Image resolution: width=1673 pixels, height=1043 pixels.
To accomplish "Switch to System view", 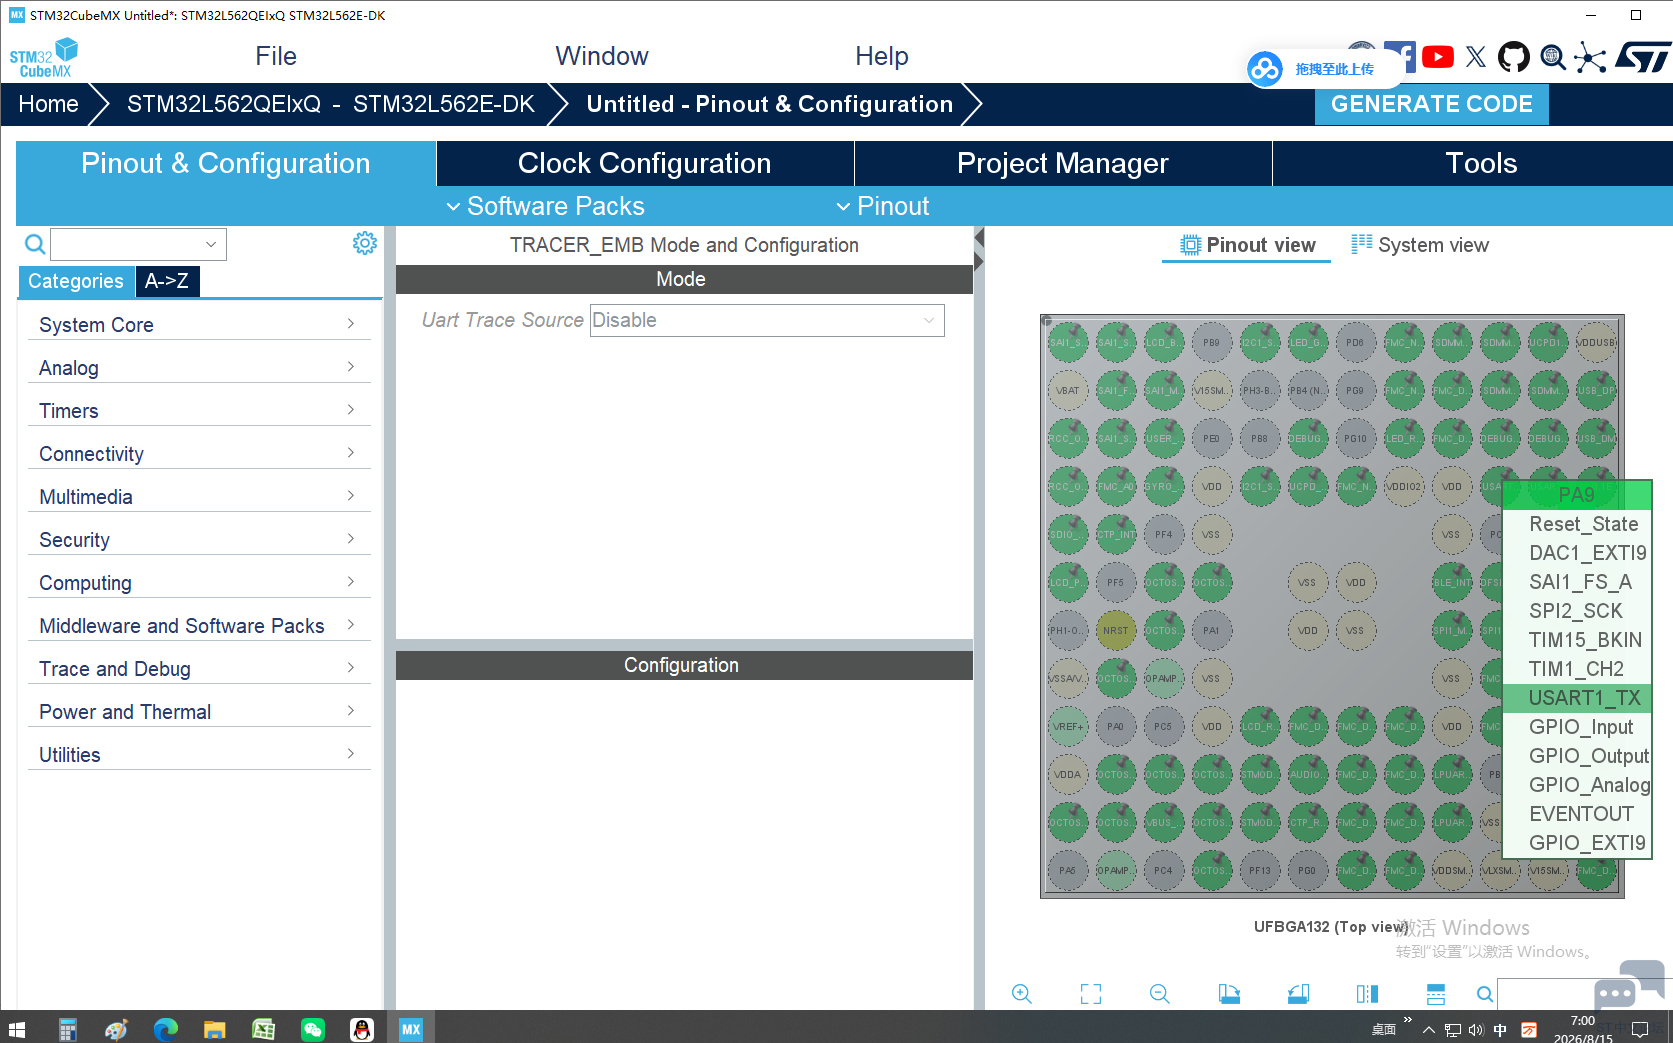I will tap(1420, 245).
